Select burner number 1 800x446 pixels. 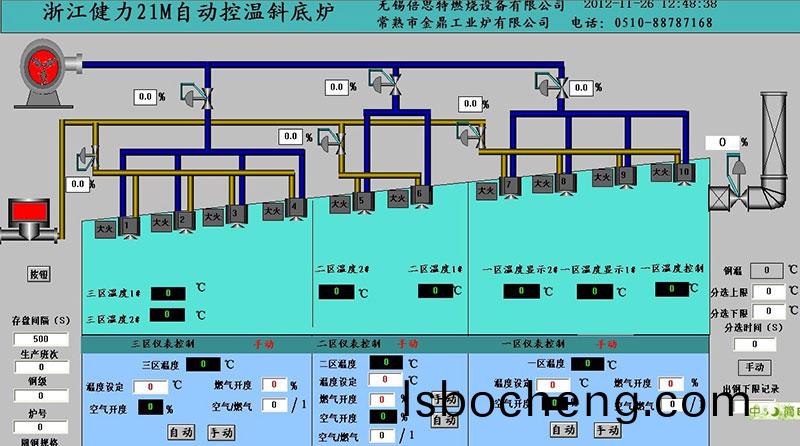129,227
